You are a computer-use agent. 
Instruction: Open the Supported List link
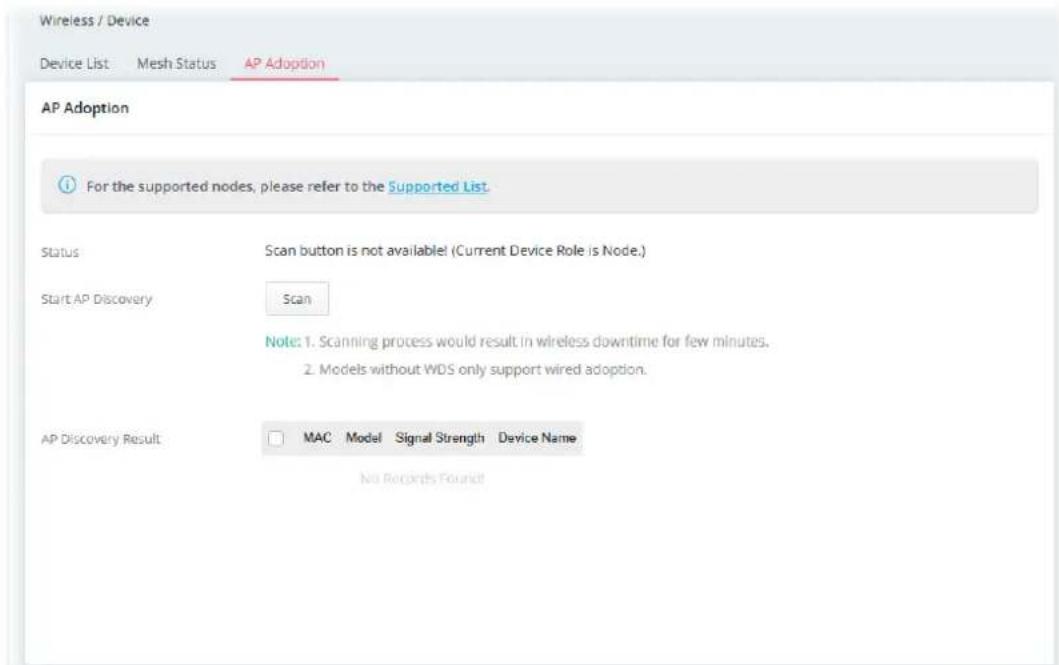click(x=437, y=186)
